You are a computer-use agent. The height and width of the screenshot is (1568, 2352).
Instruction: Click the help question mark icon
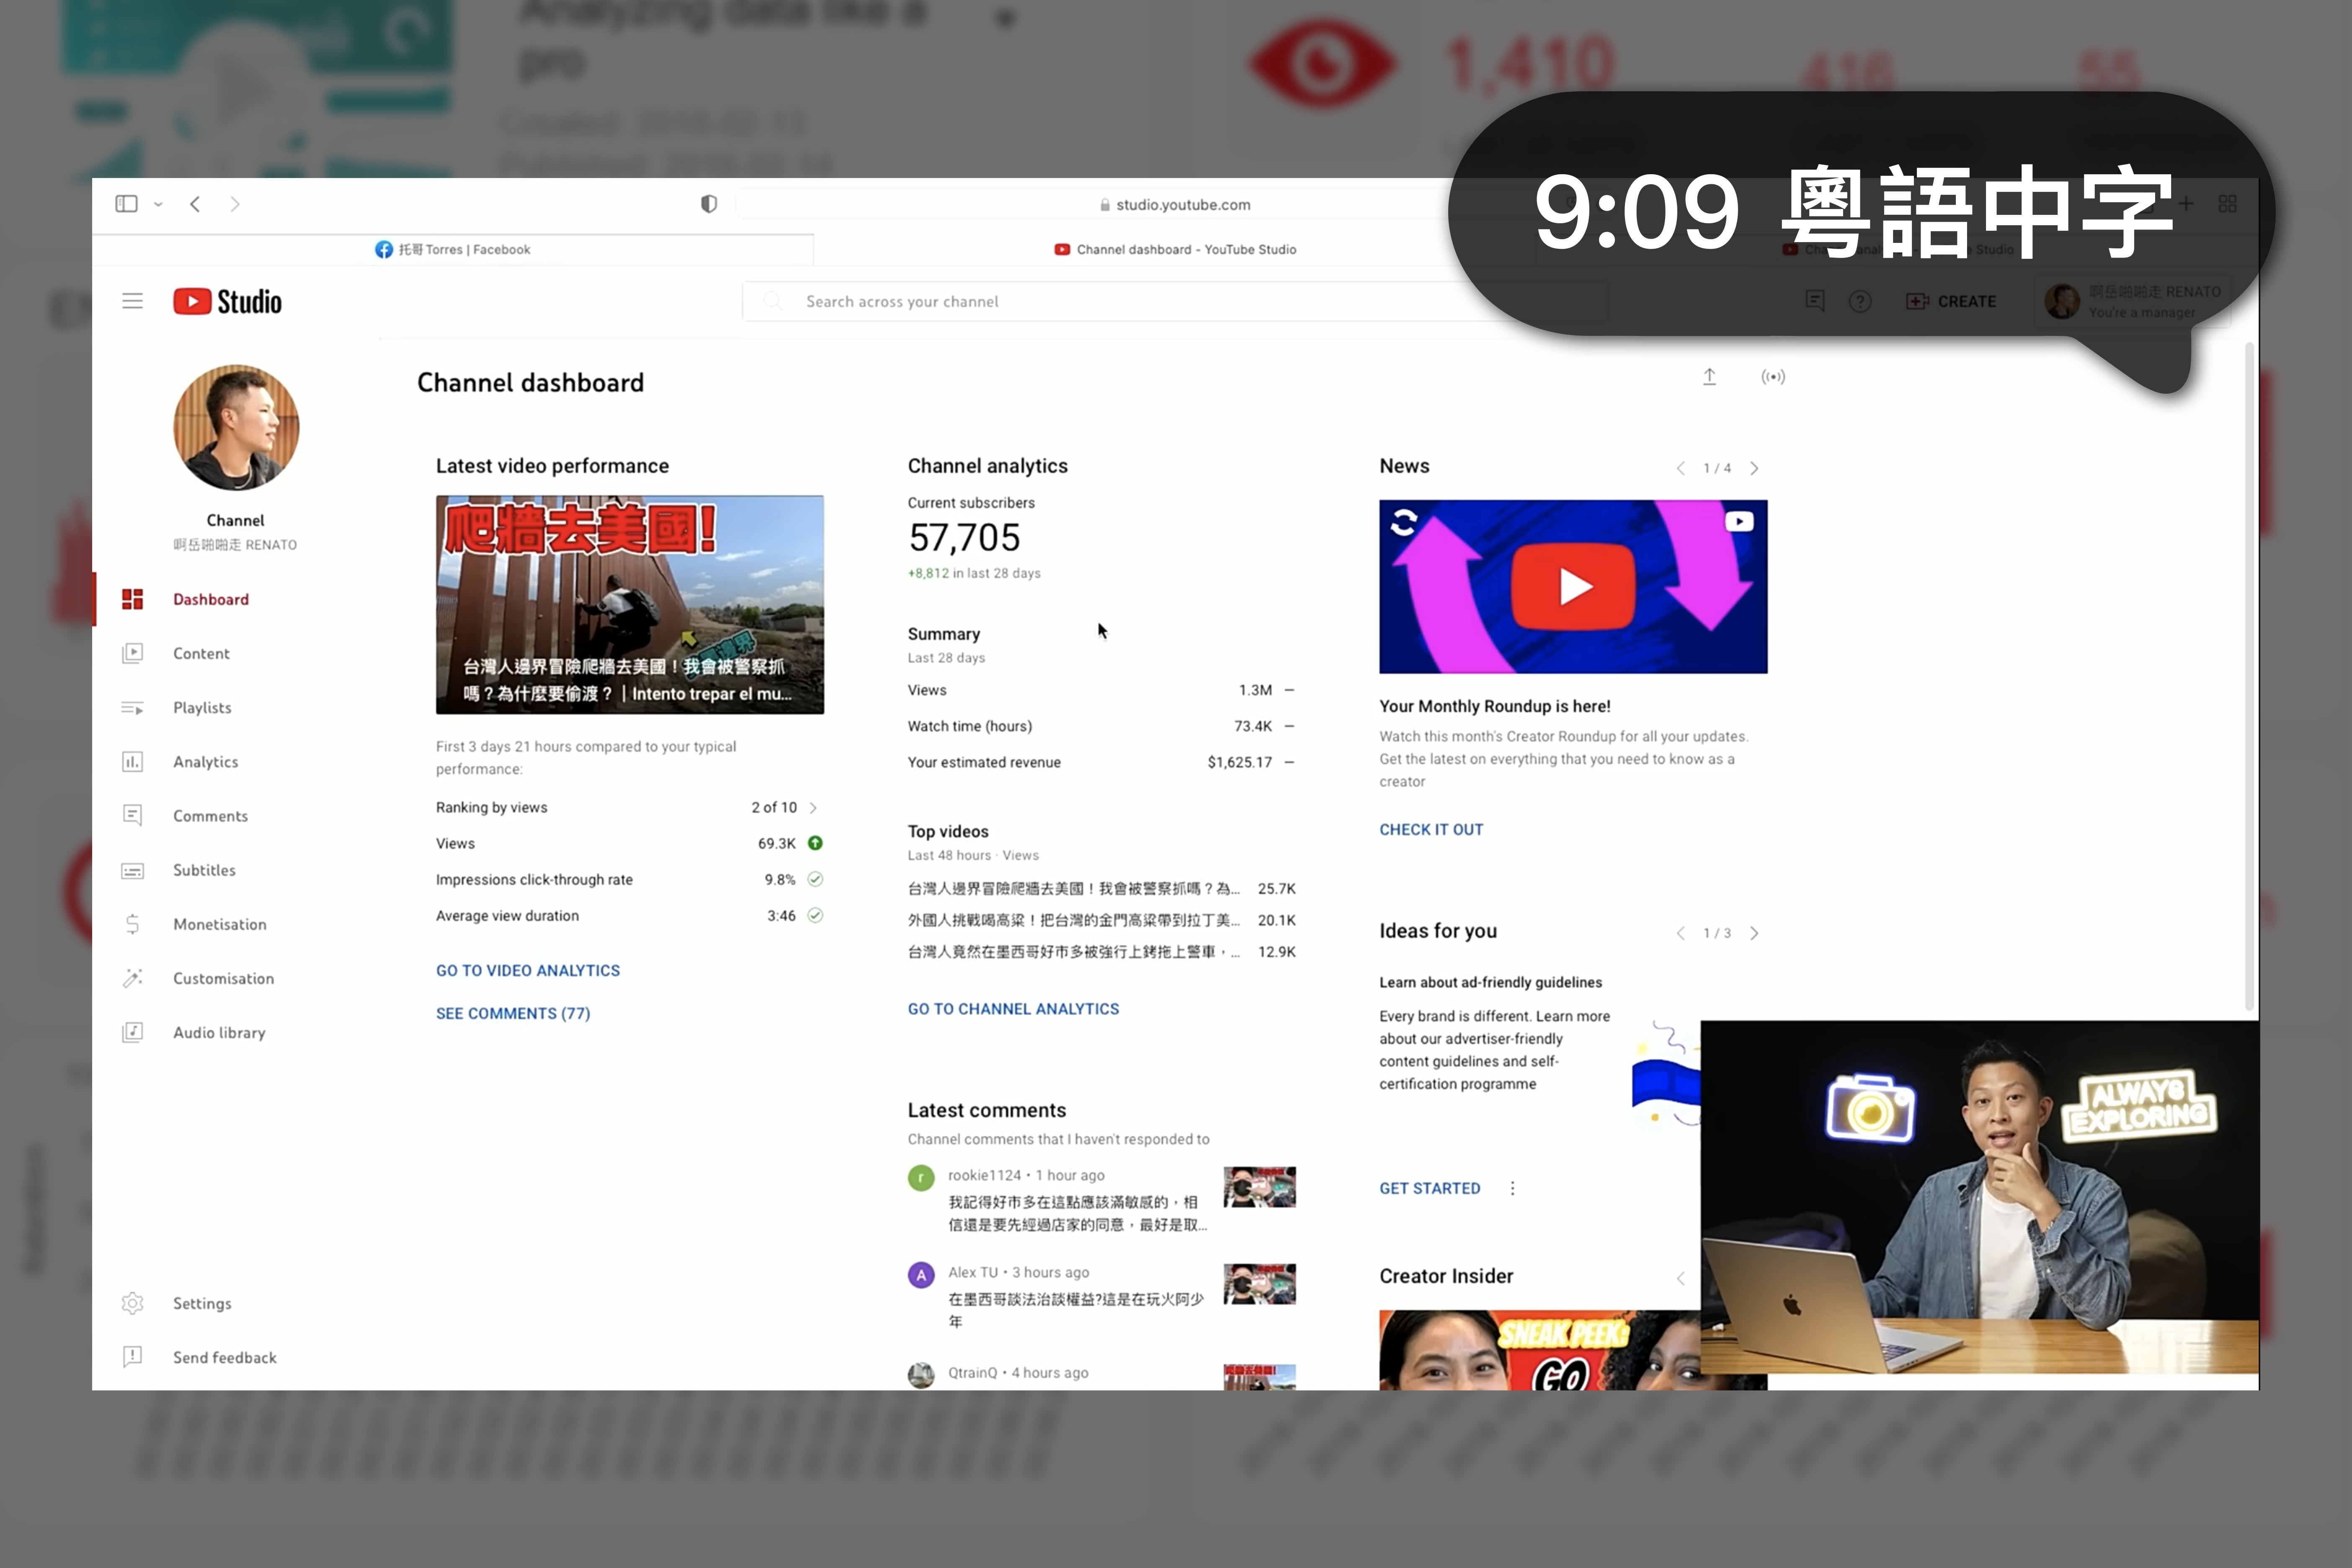point(1860,301)
